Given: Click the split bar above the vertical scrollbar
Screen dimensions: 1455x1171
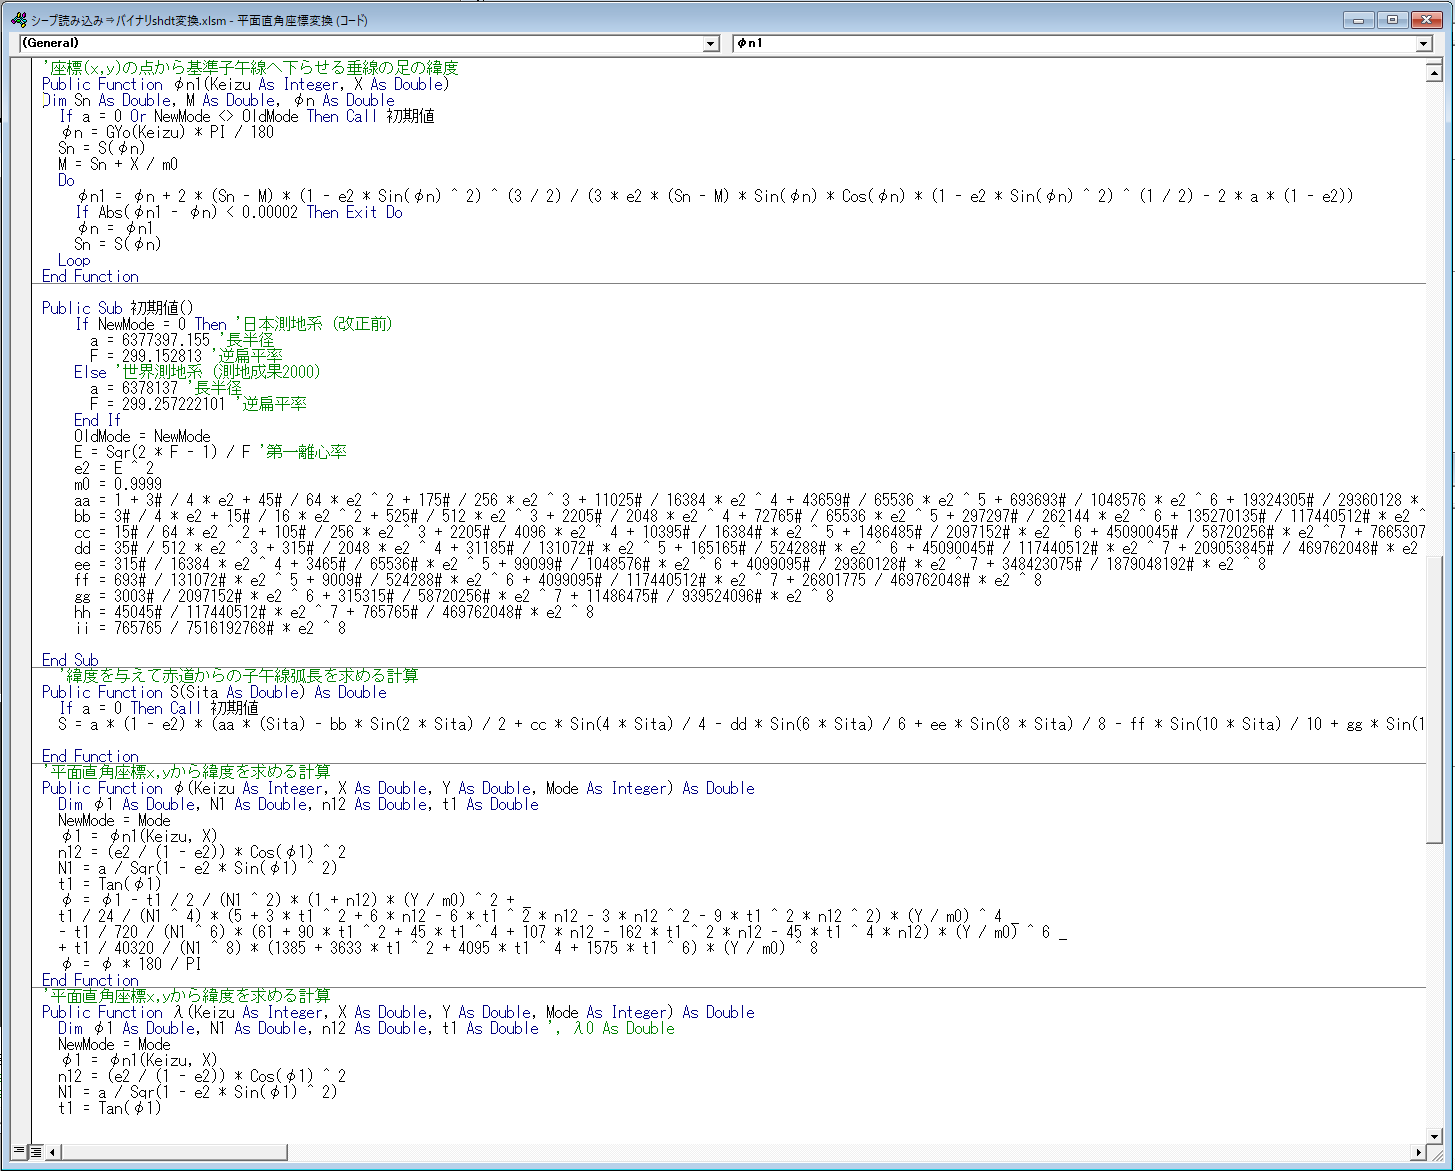Looking at the screenshot, I should [1435, 62].
